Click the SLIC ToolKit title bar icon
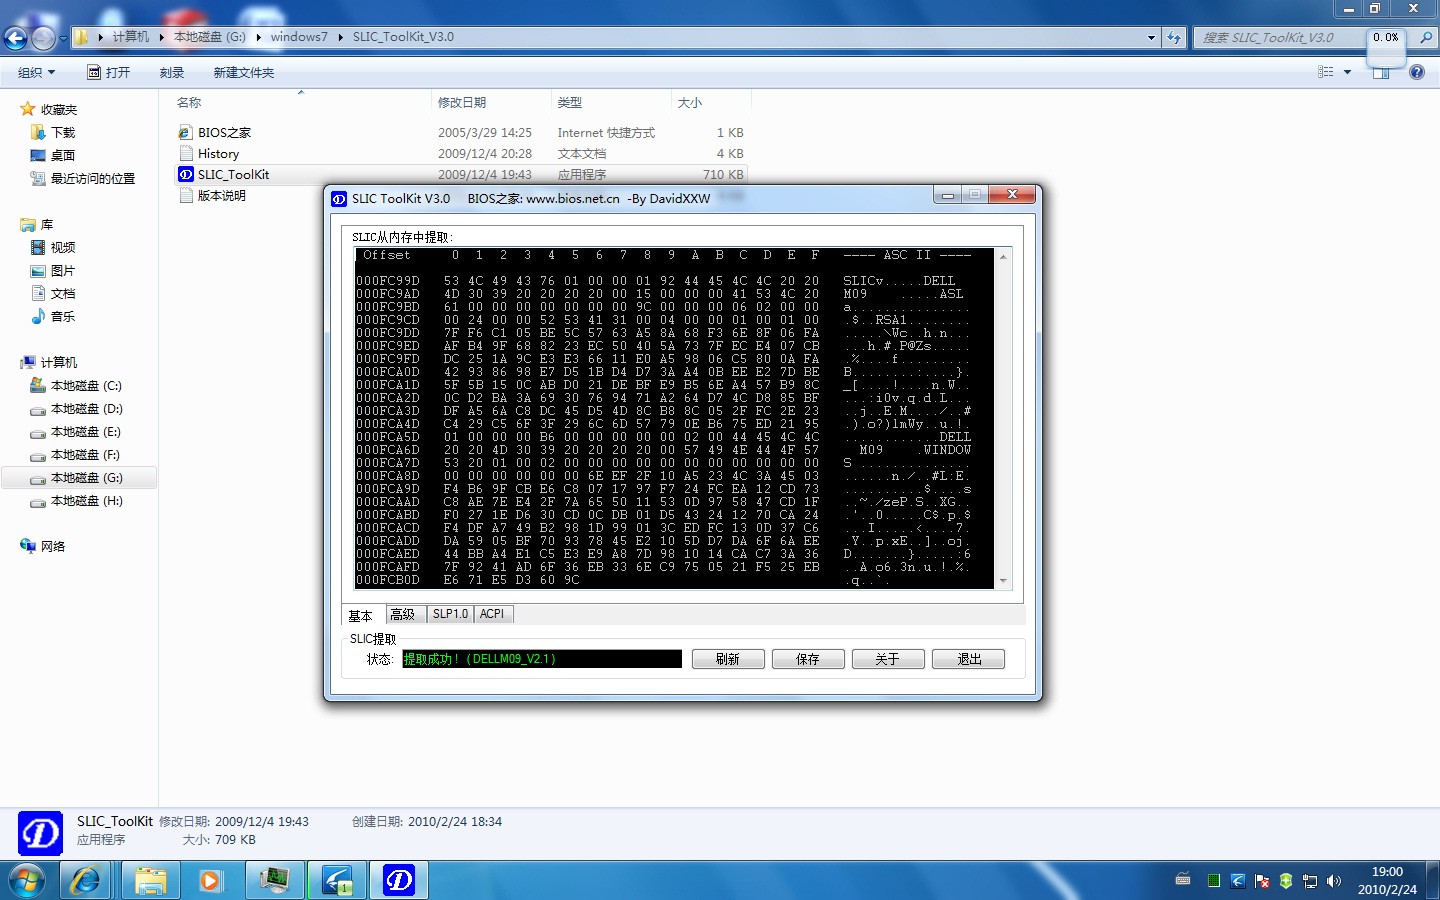 339,198
